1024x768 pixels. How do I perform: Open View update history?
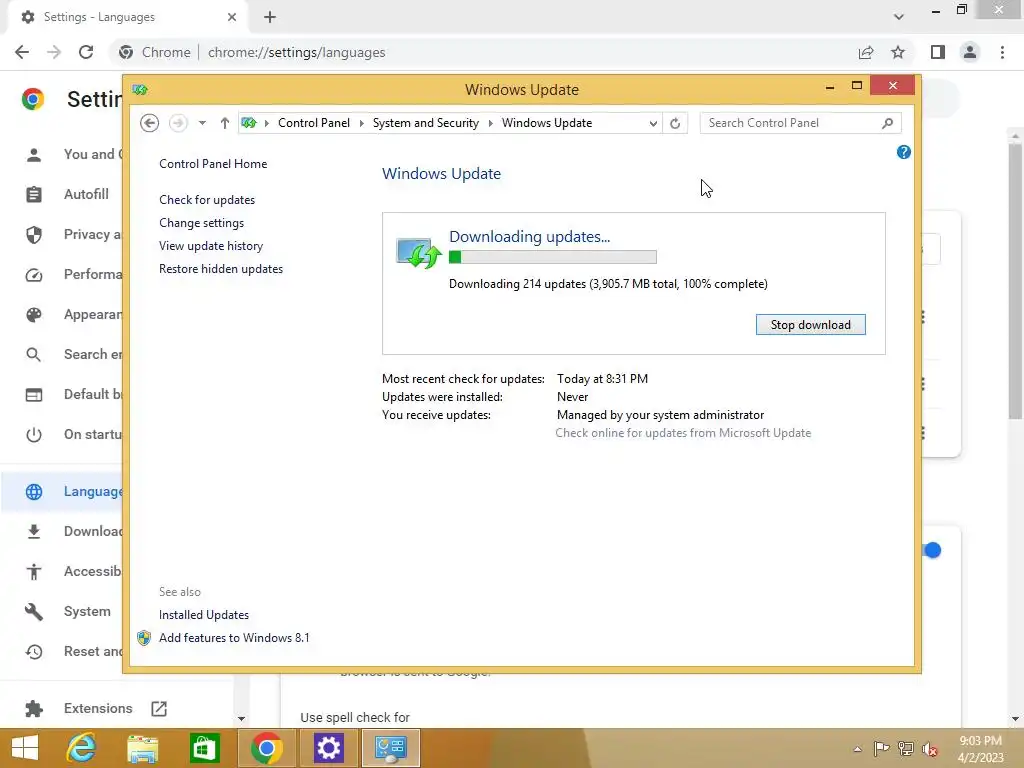[211, 246]
